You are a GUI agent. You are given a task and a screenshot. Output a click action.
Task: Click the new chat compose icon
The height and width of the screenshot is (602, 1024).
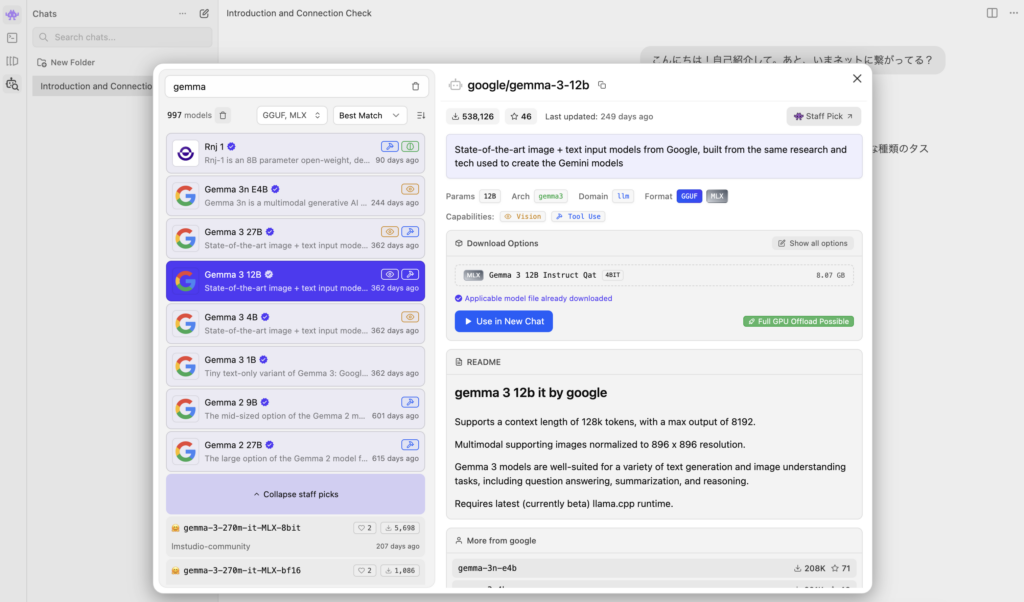click(204, 14)
